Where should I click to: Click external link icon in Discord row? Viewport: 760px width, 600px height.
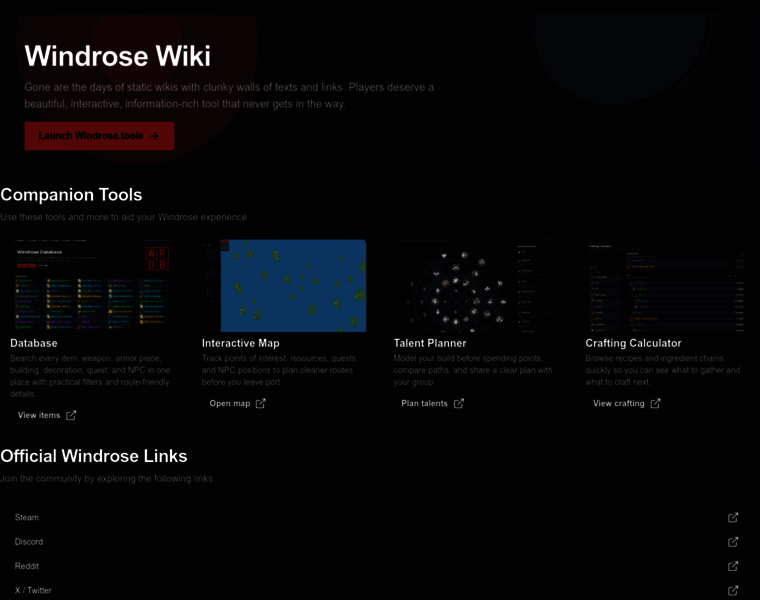coord(733,542)
